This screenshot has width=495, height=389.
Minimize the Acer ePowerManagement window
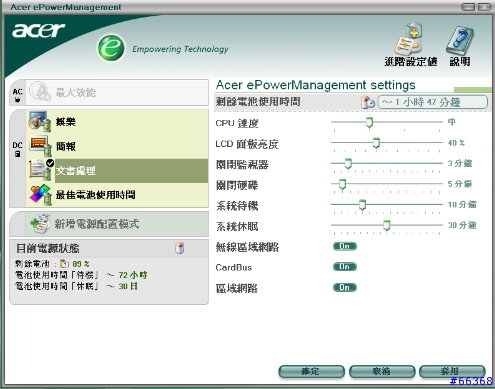point(469,7)
